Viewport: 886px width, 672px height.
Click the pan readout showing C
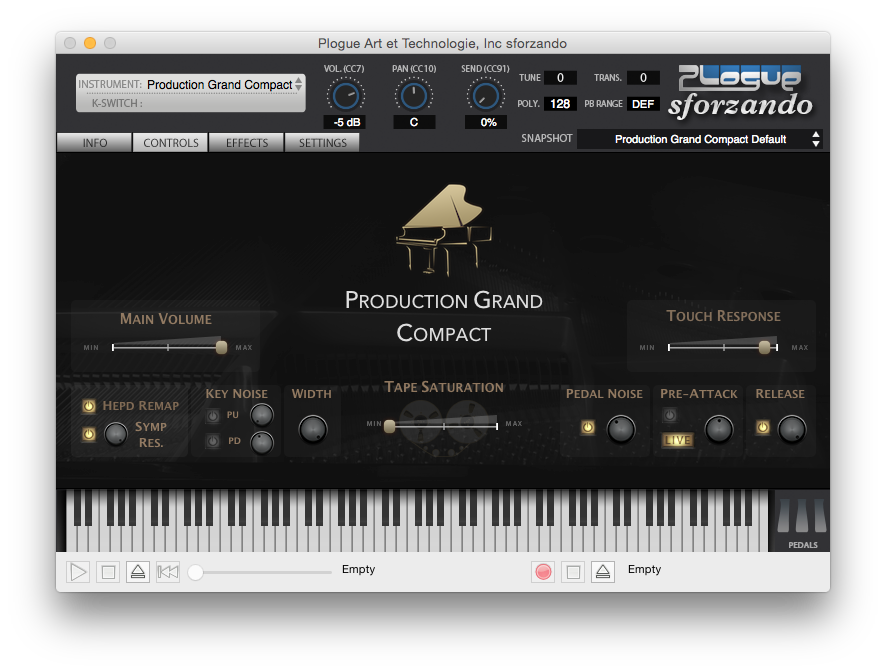414,122
